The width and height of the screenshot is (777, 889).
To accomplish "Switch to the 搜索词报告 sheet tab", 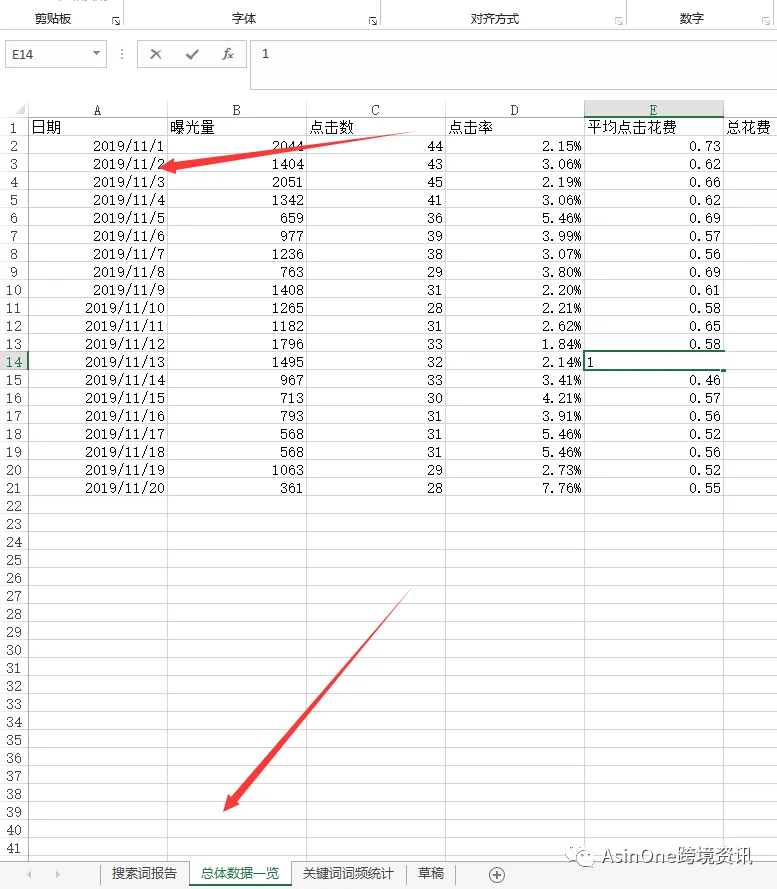I will pos(144,873).
